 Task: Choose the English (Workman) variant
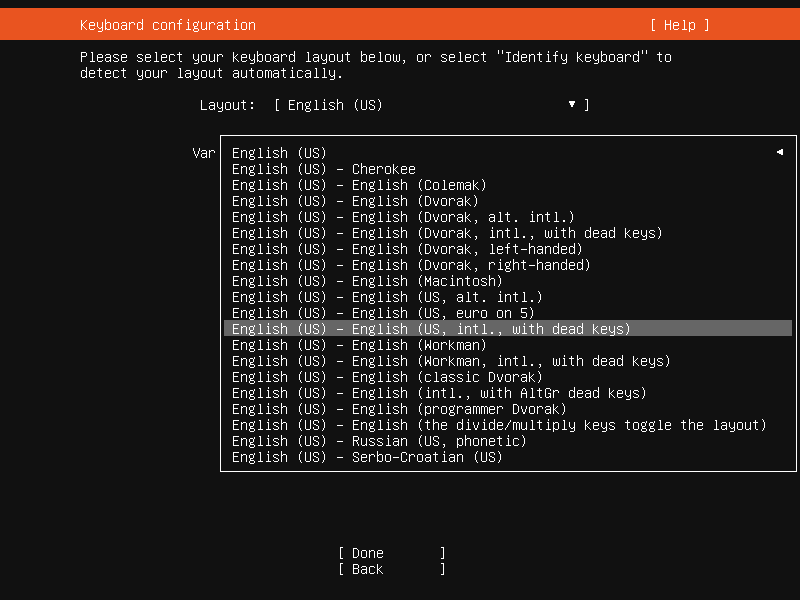coord(359,345)
